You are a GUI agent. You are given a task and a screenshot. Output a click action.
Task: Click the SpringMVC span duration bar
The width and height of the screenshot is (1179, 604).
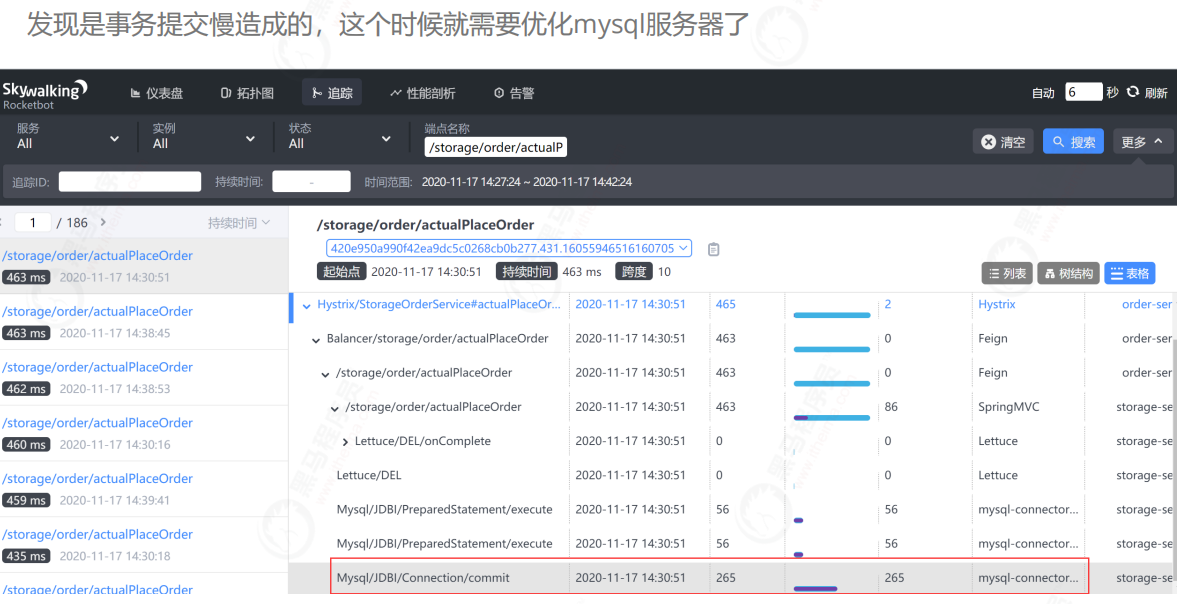click(832, 417)
